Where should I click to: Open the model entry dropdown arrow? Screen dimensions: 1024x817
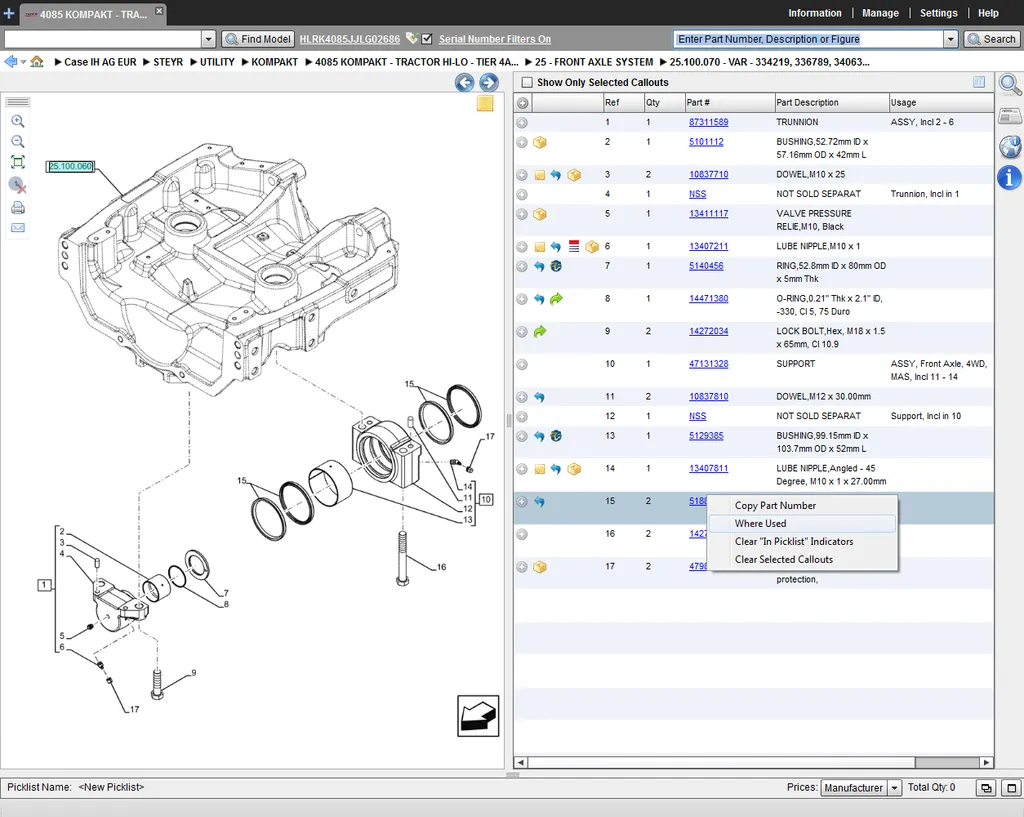pos(208,39)
